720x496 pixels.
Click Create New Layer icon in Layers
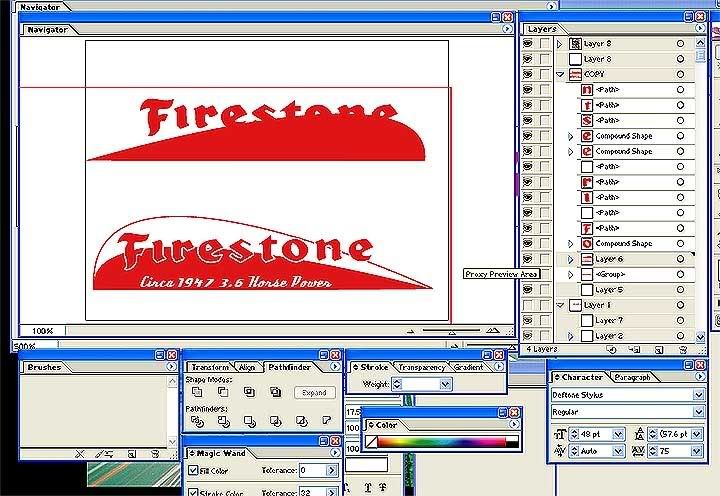pos(659,350)
